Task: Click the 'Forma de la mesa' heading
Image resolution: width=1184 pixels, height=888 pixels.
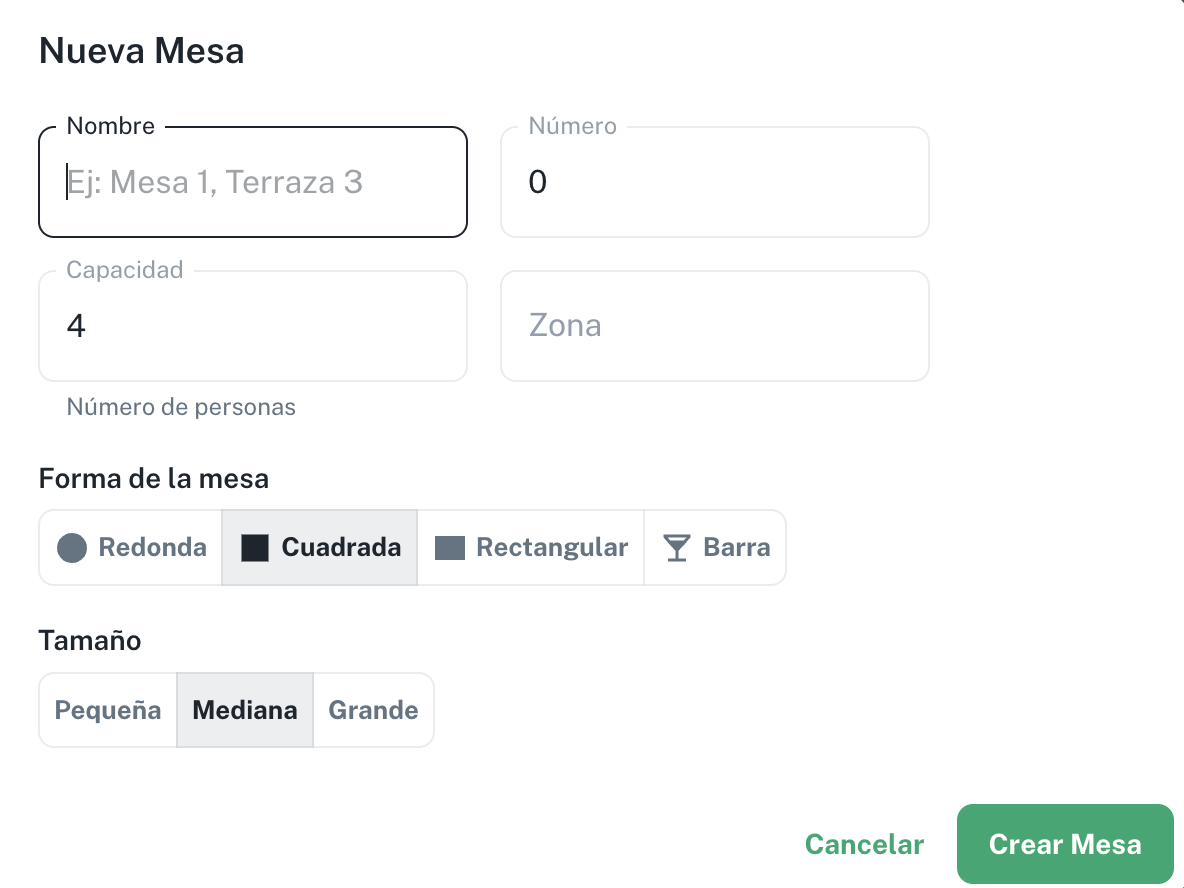Action: click(x=154, y=479)
